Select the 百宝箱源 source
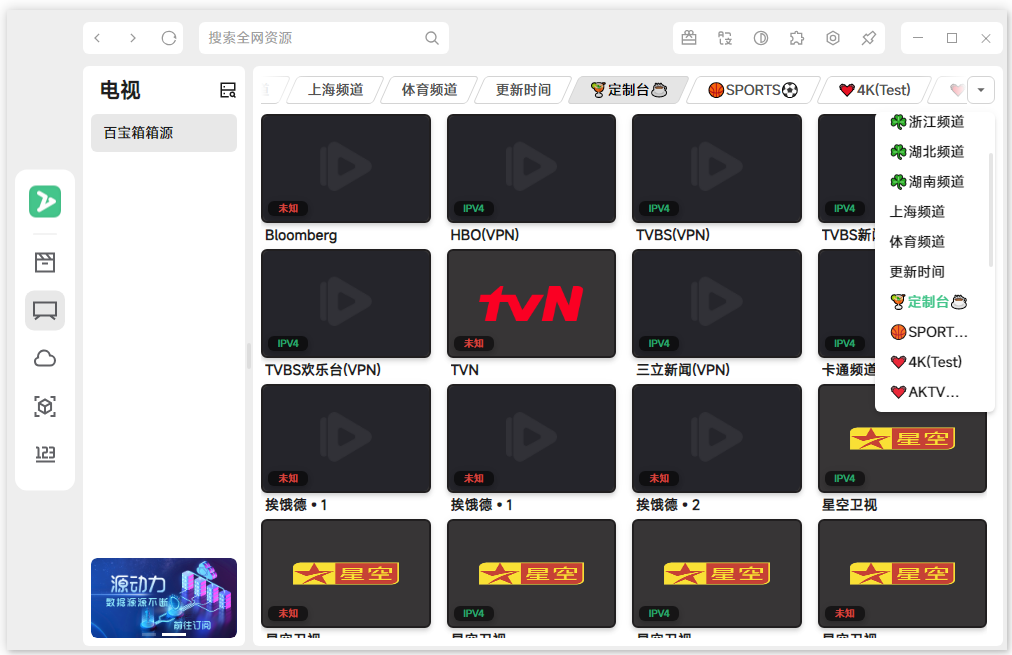Screen dimensions: 1012x655 [x=164, y=133]
